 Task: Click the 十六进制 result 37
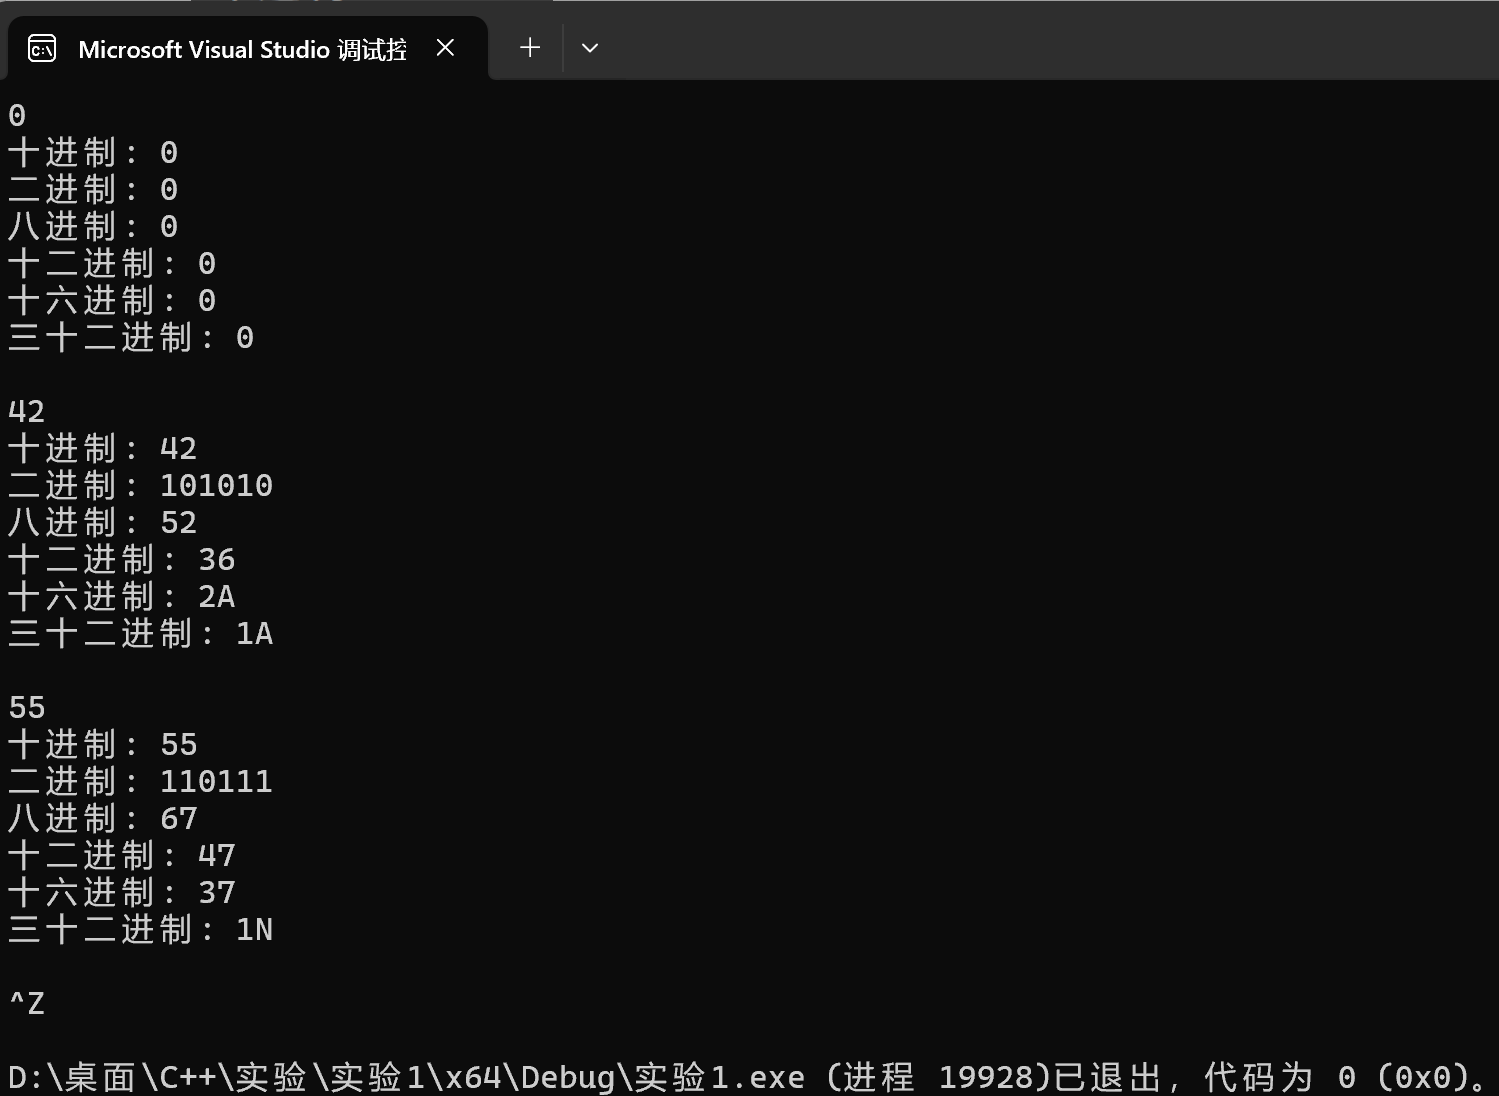point(216,891)
